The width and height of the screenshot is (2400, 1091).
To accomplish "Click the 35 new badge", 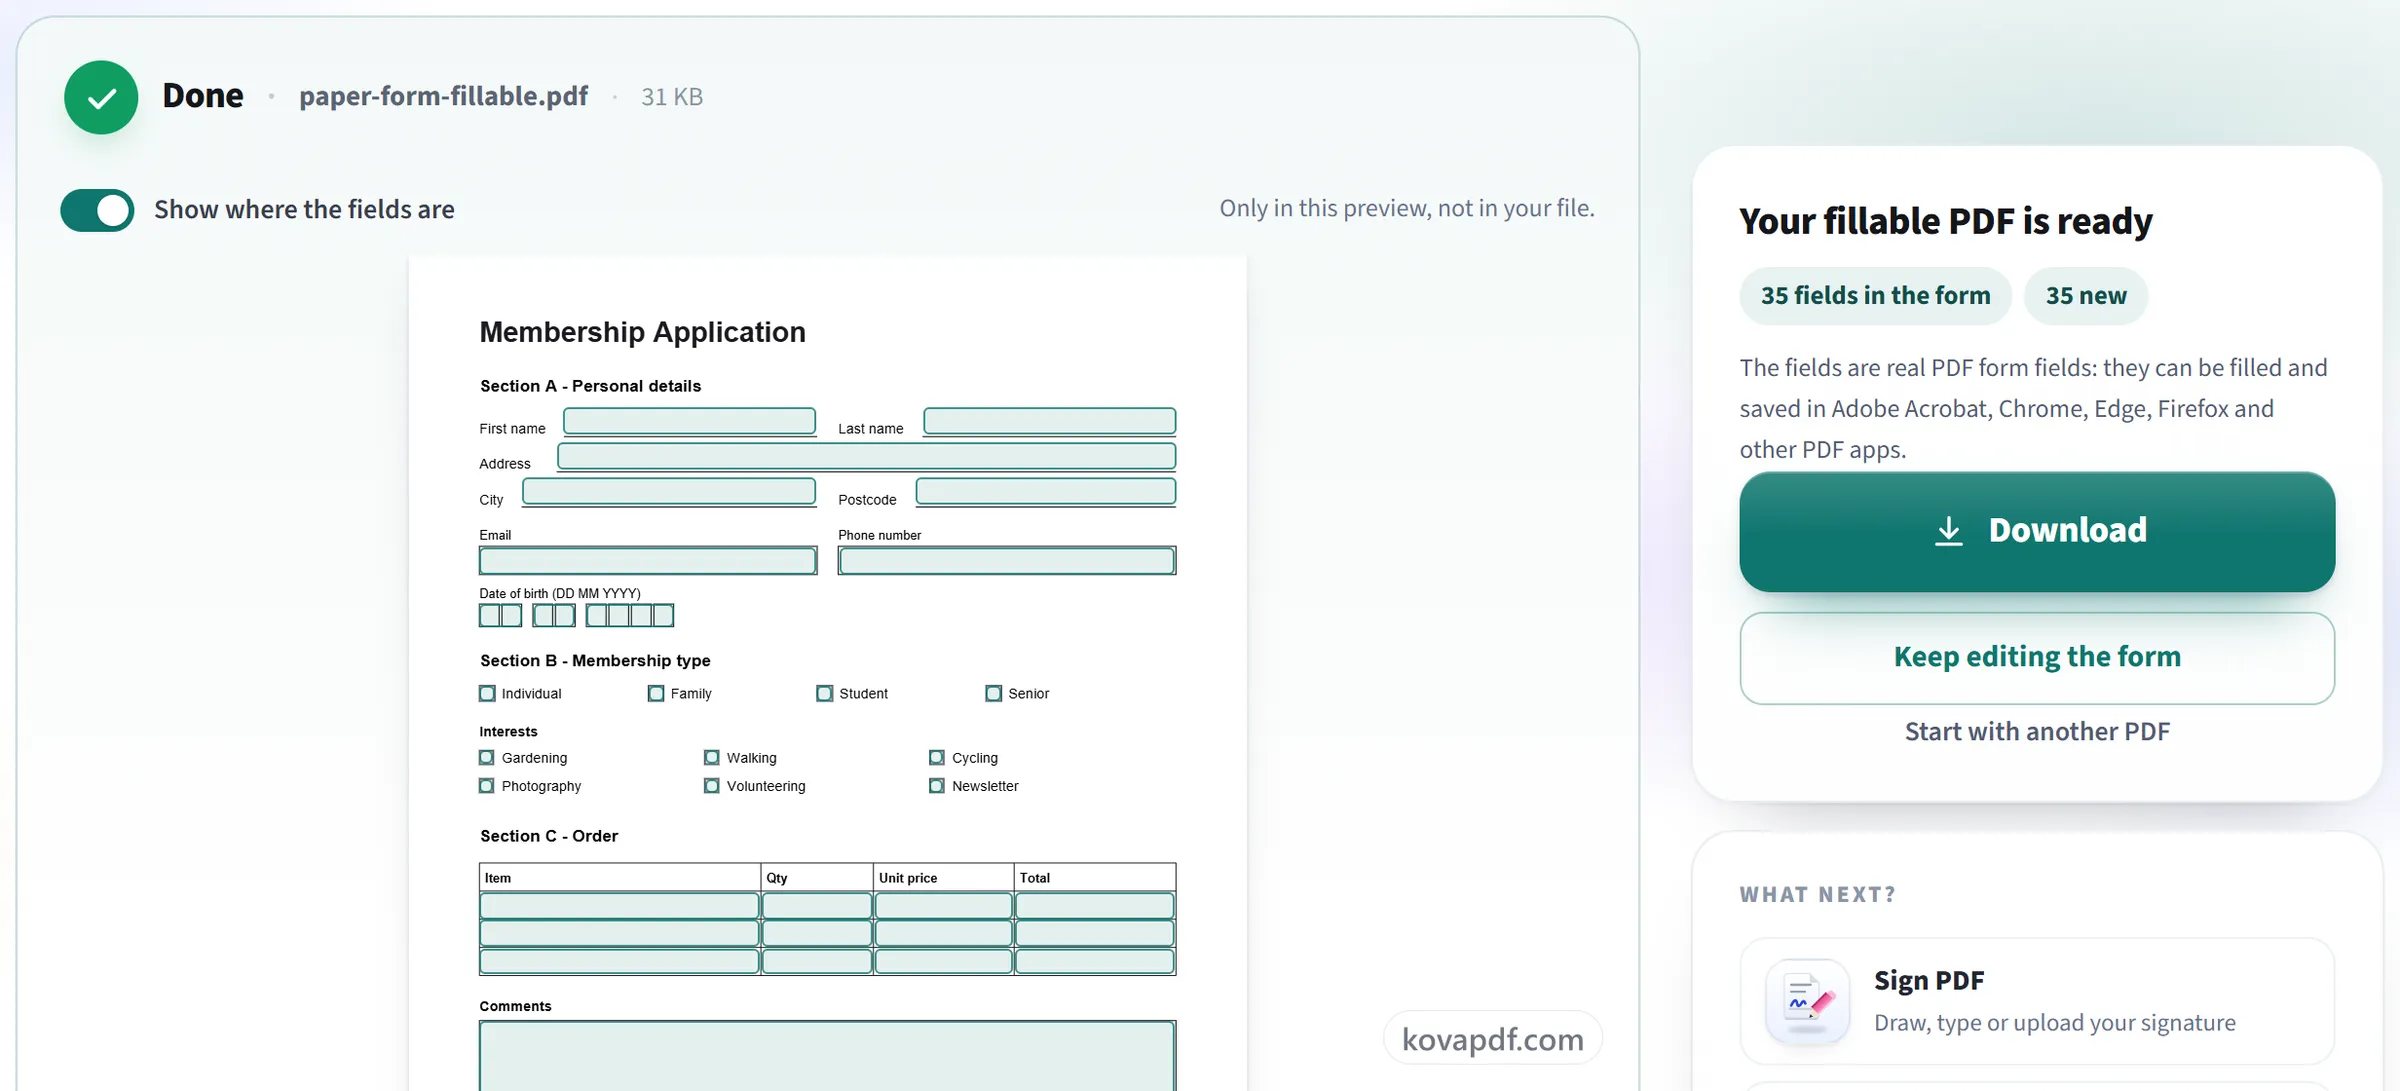I will click(x=2086, y=296).
